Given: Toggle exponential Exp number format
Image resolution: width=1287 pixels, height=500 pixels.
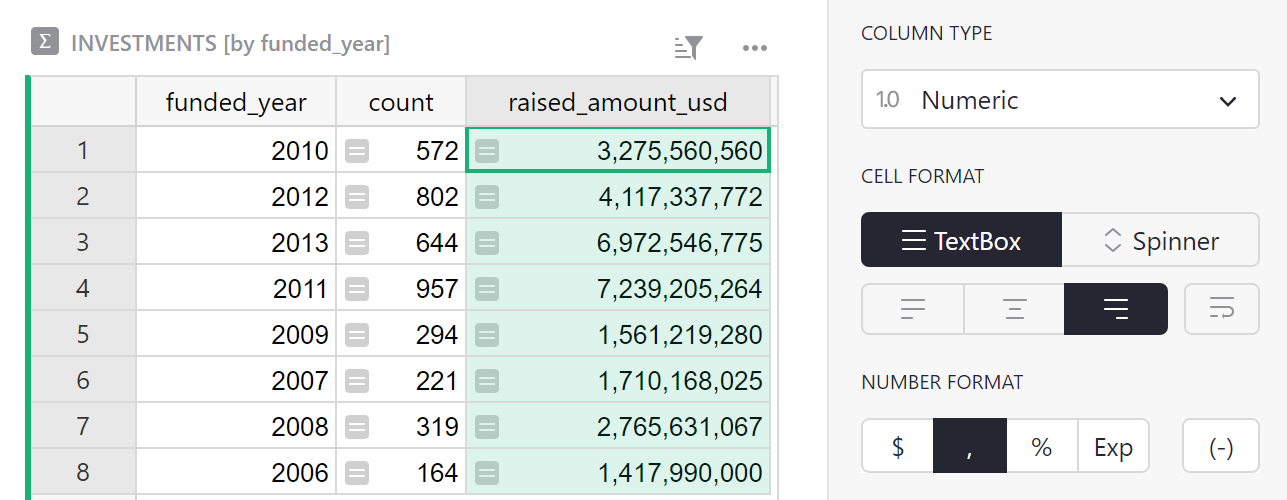Looking at the screenshot, I should [1113, 446].
